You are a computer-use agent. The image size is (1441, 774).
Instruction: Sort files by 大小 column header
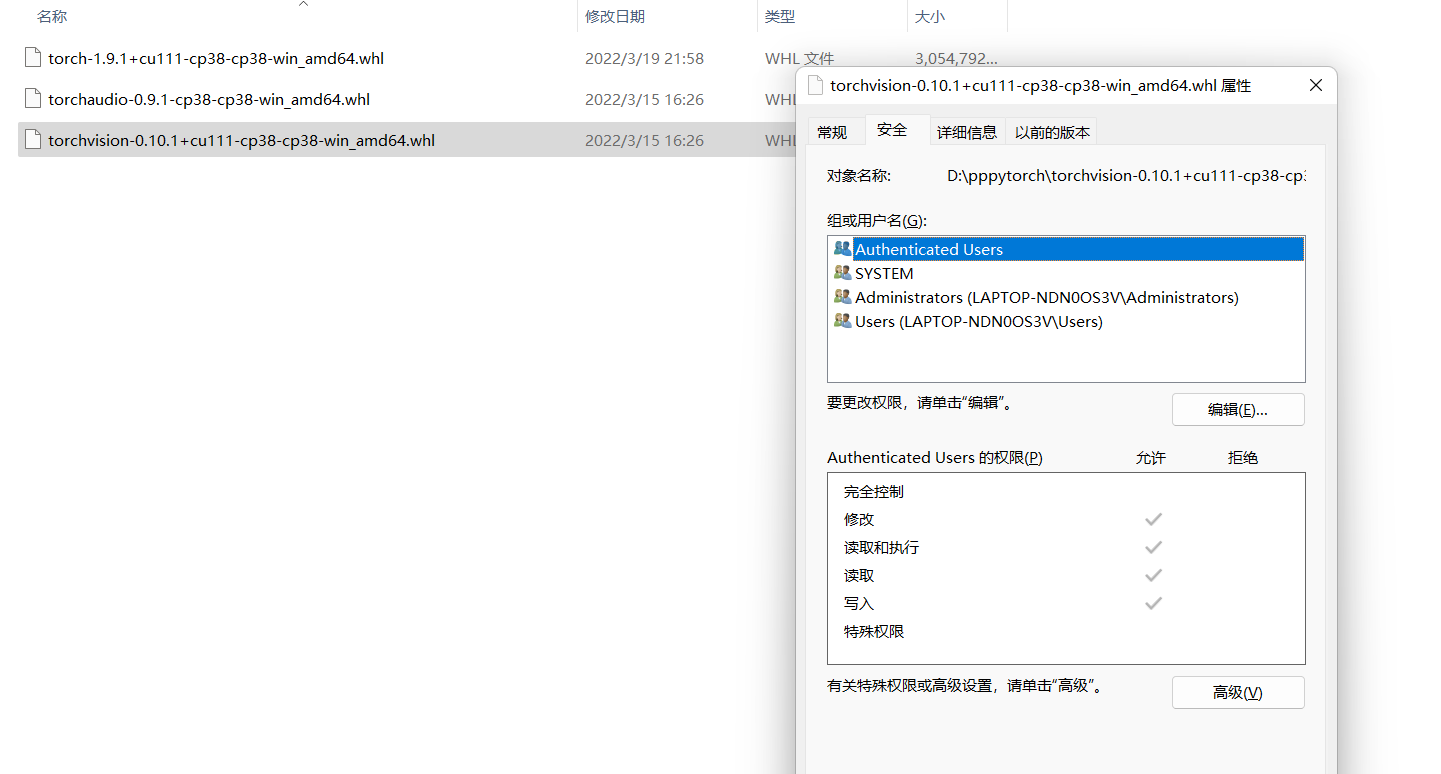coord(930,16)
